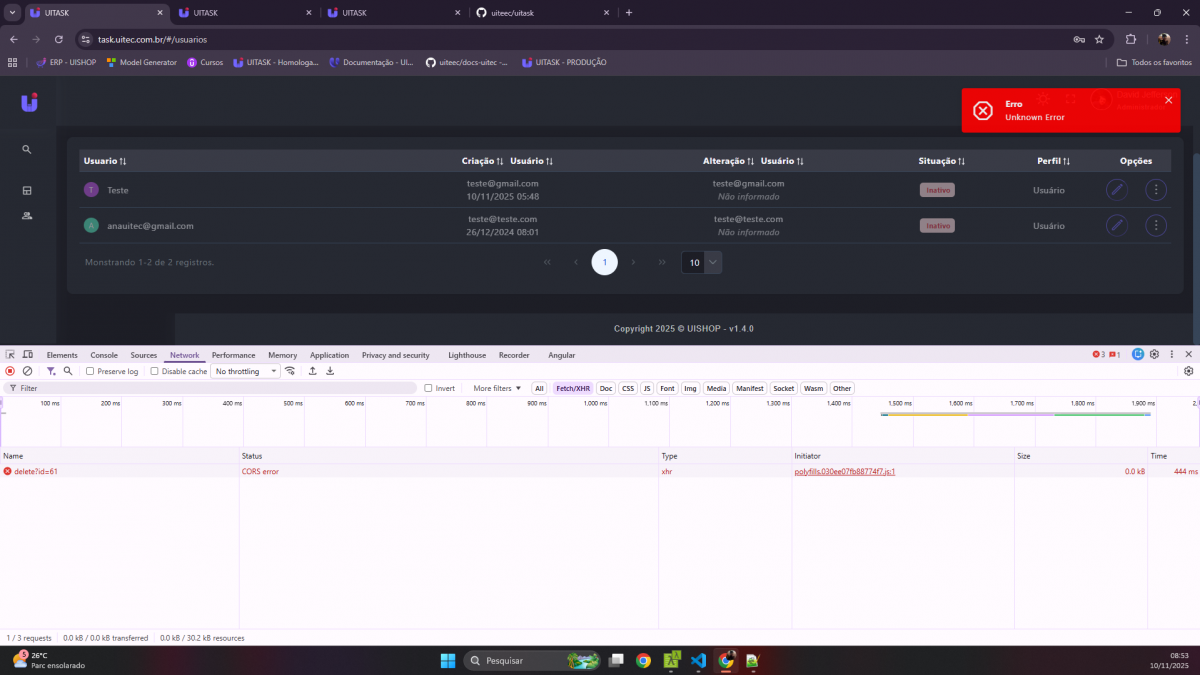This screenshot has width=1200, height=675.
Task: Expand the More filters menu
Action: point(497,388)
